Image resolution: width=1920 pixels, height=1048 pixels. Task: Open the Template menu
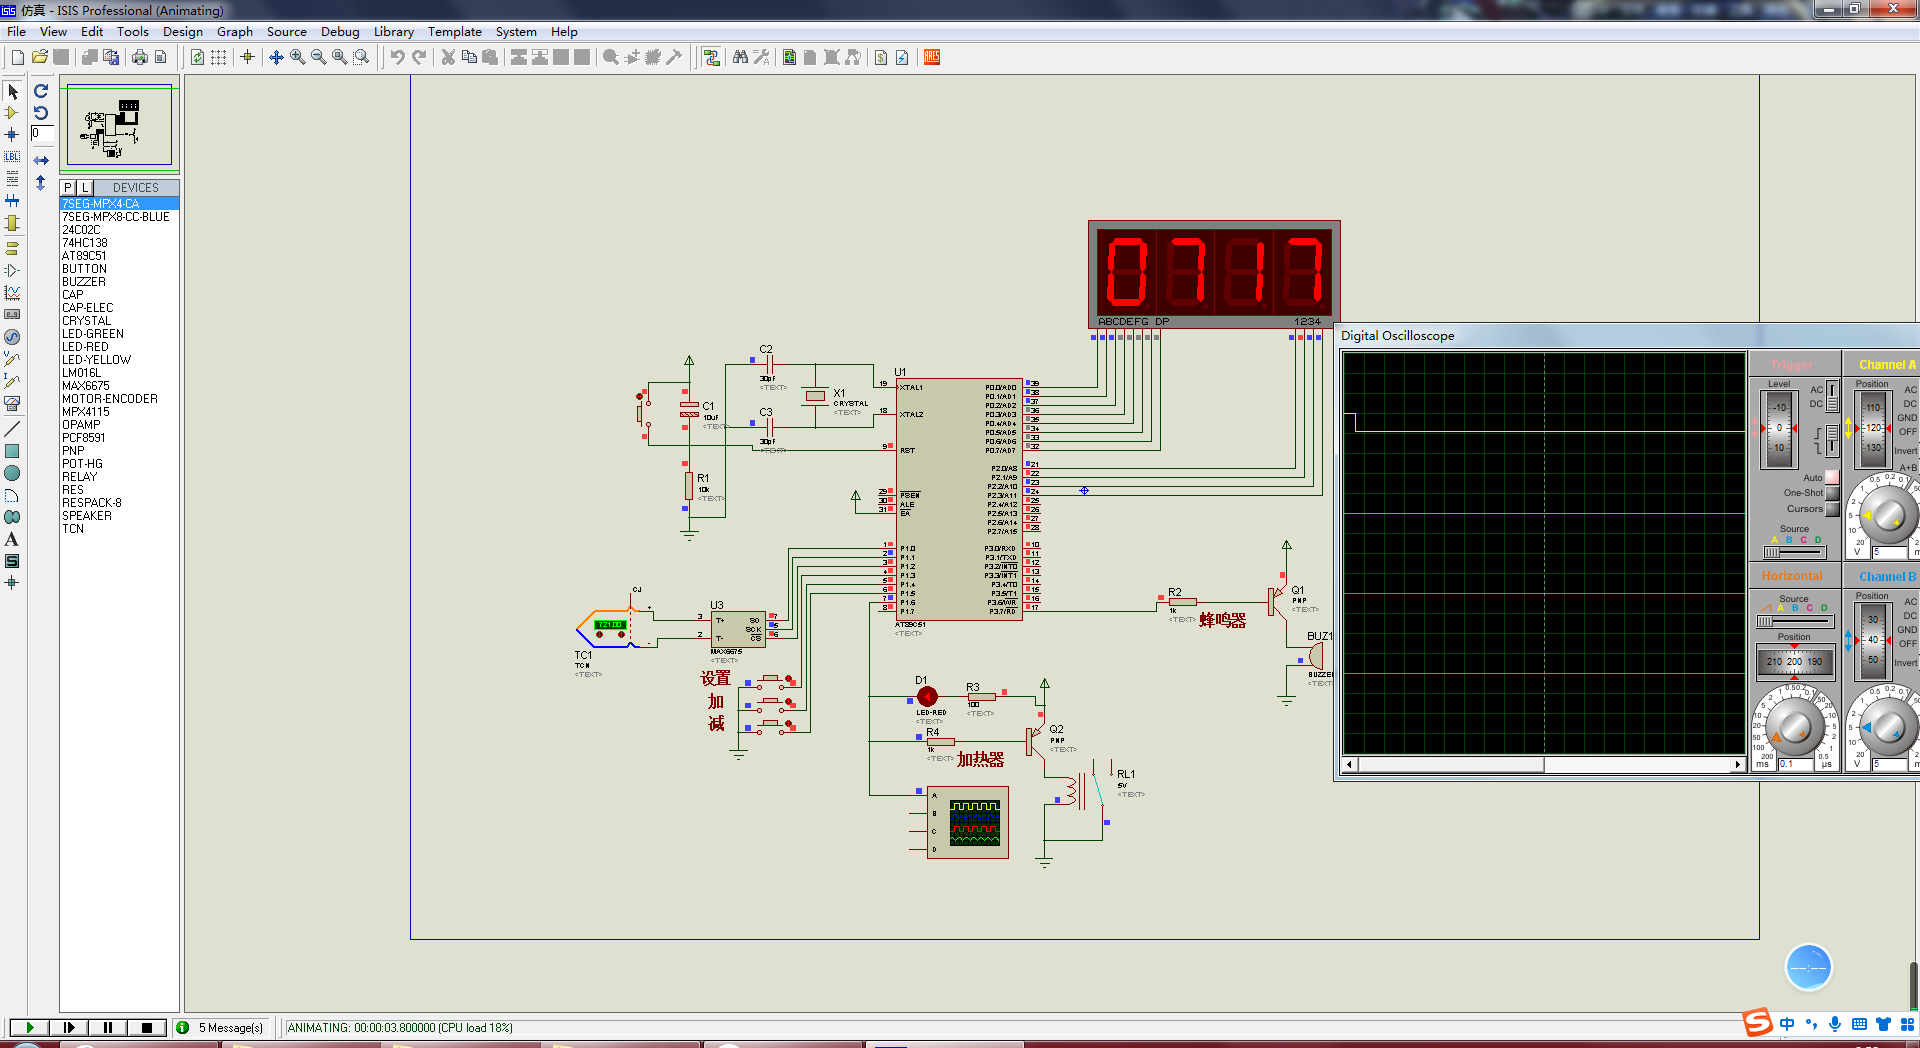455,32
